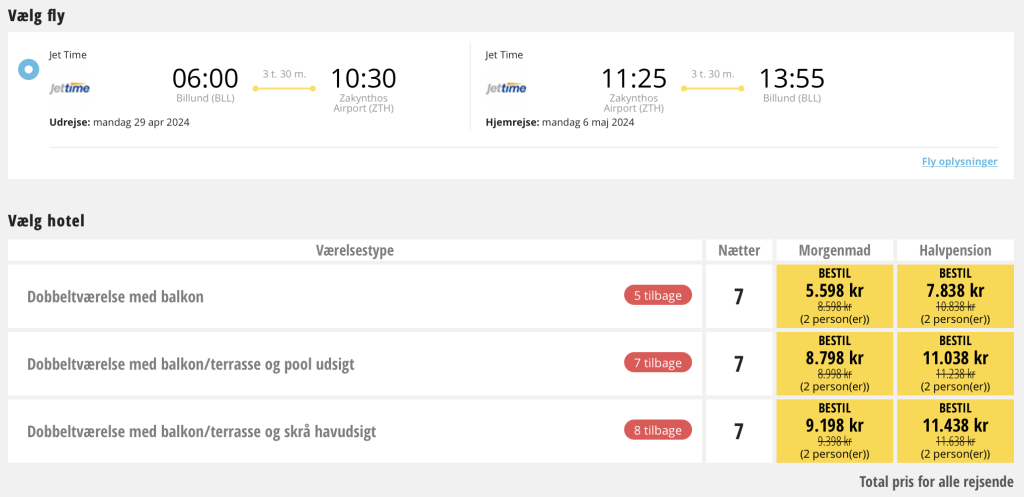Click the outbound Jet Time airline logo
1024x497 pixels.
[x=70, y=88]
